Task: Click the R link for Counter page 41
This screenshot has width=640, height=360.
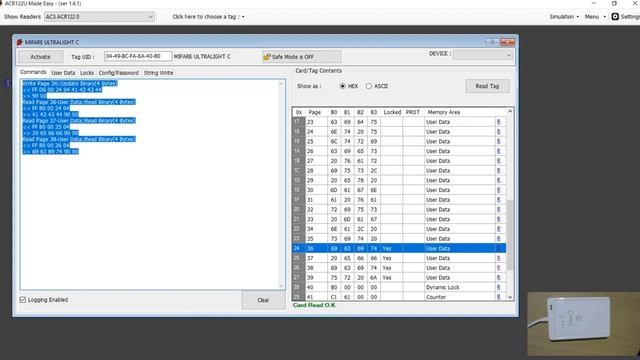Action: (x=498, y=297)
